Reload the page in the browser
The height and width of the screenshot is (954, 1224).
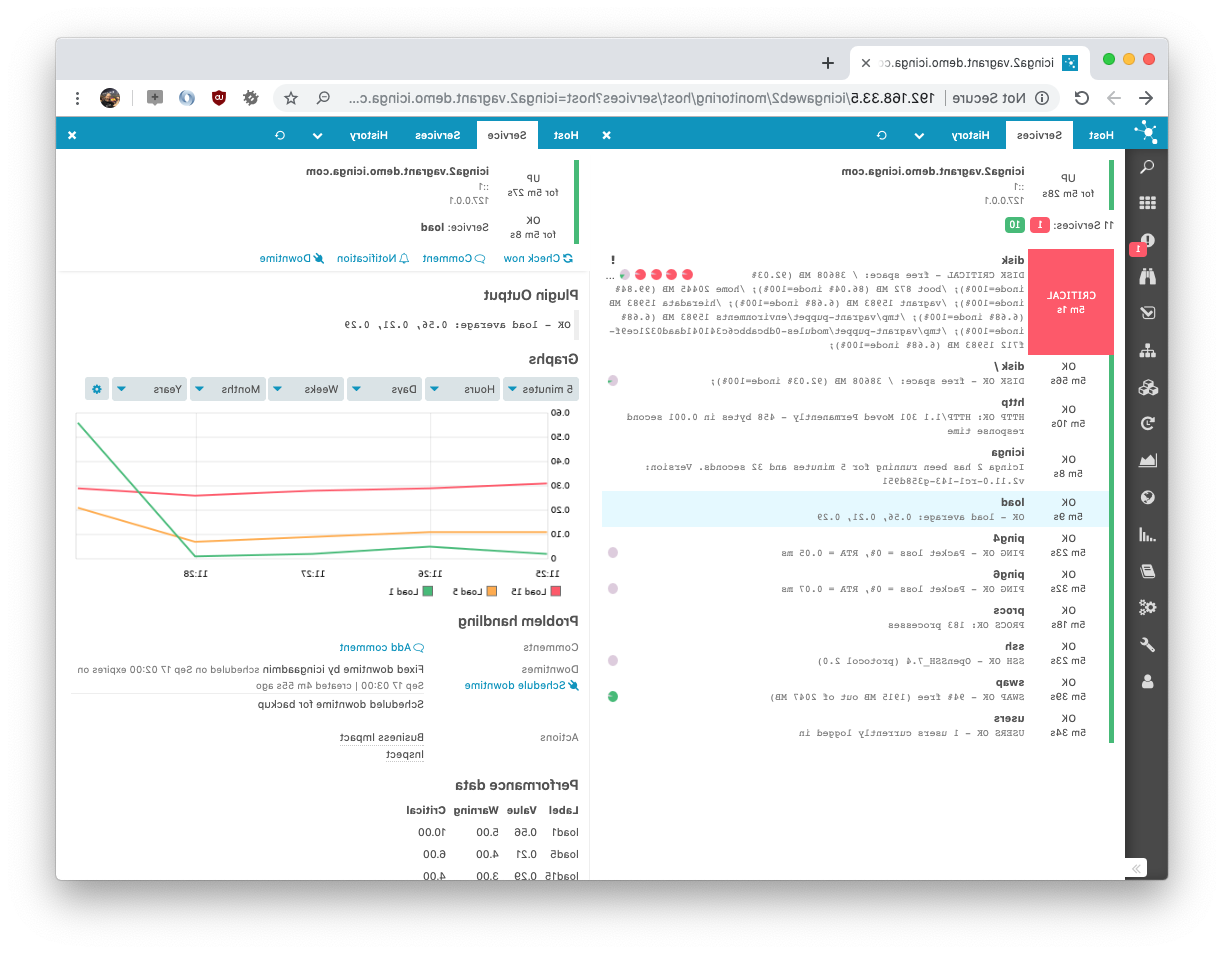coord(1082,98)
